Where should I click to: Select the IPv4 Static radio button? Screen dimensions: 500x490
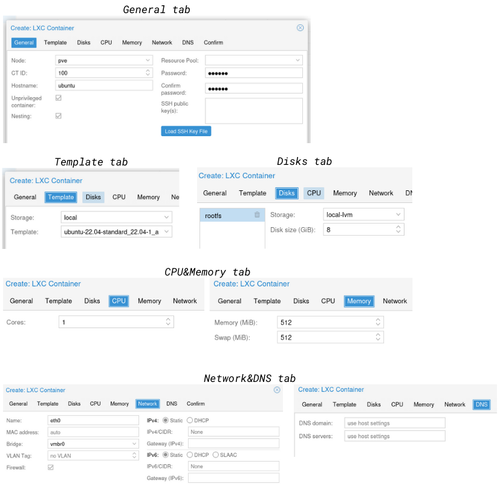165,420
